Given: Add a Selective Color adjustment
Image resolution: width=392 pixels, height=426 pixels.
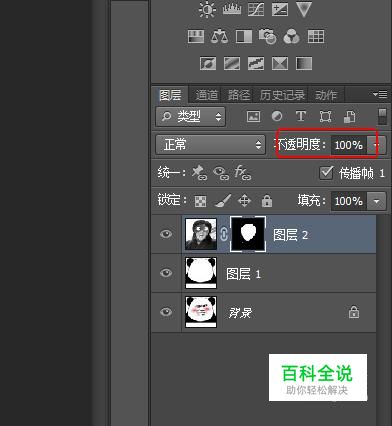Looking at the screenshot, I should tap(280, 63).
